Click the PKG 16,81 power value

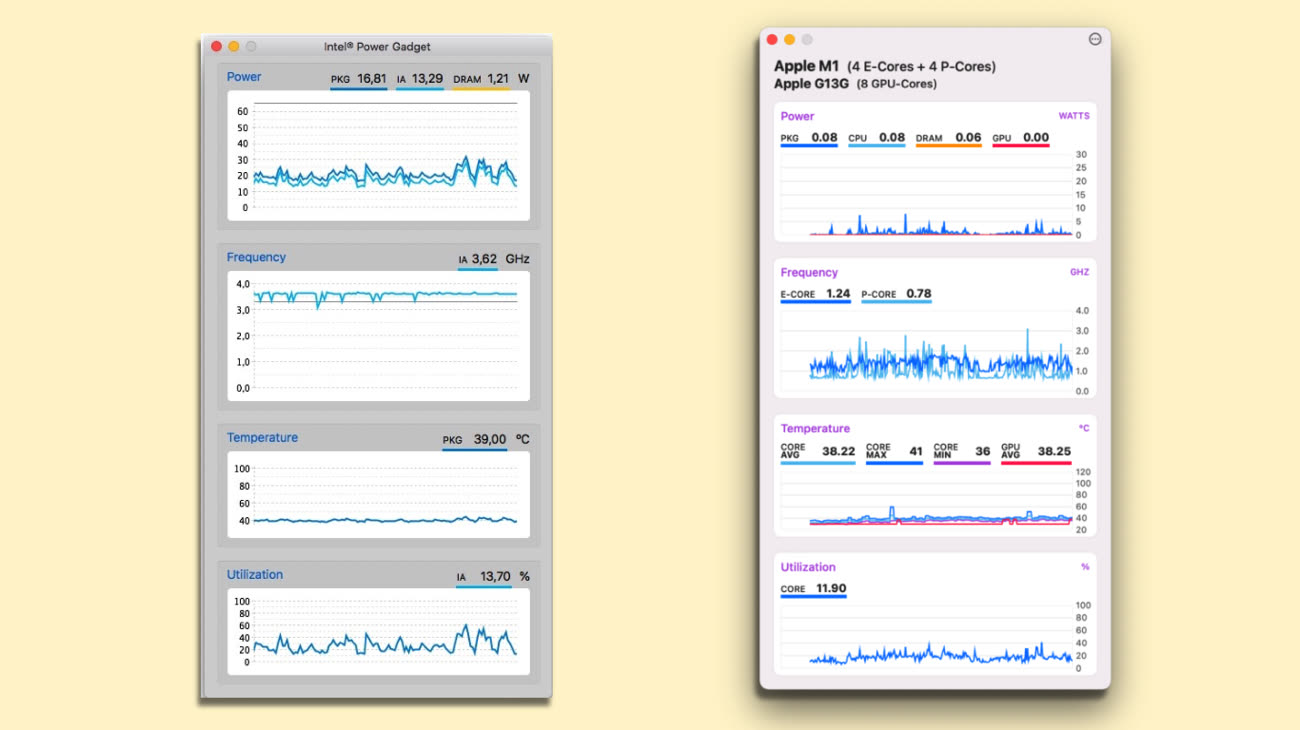tap(359, 79)
